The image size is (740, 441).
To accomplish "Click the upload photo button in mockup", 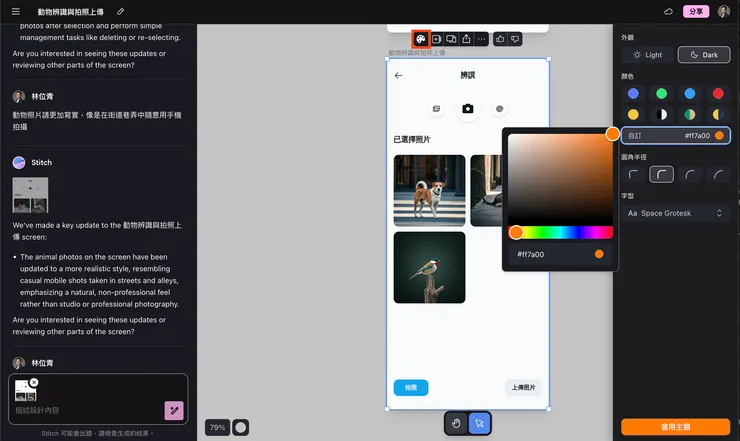I will (x=523, y=387).
